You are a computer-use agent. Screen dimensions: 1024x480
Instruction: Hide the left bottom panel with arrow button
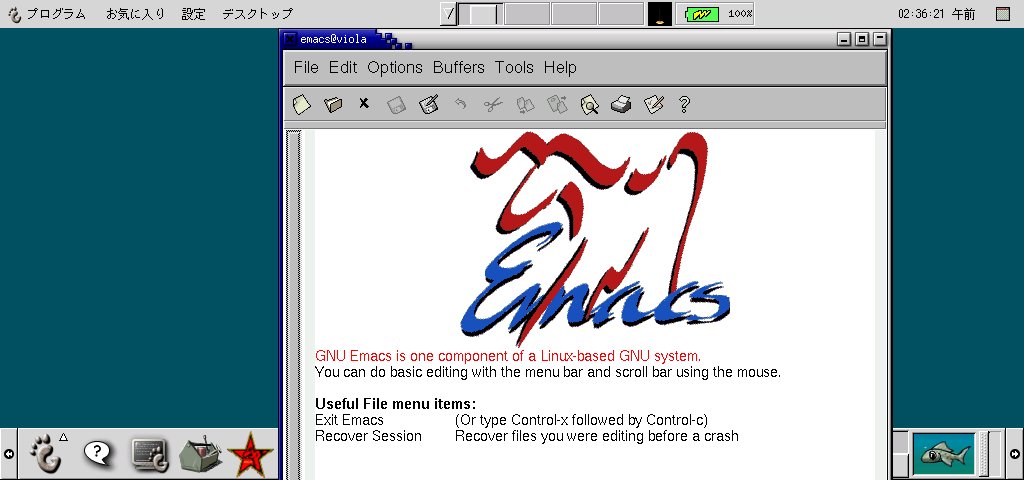8,454
